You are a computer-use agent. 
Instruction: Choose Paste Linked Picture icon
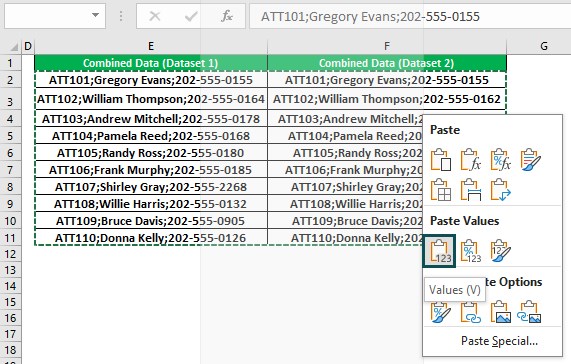(530, 312)
